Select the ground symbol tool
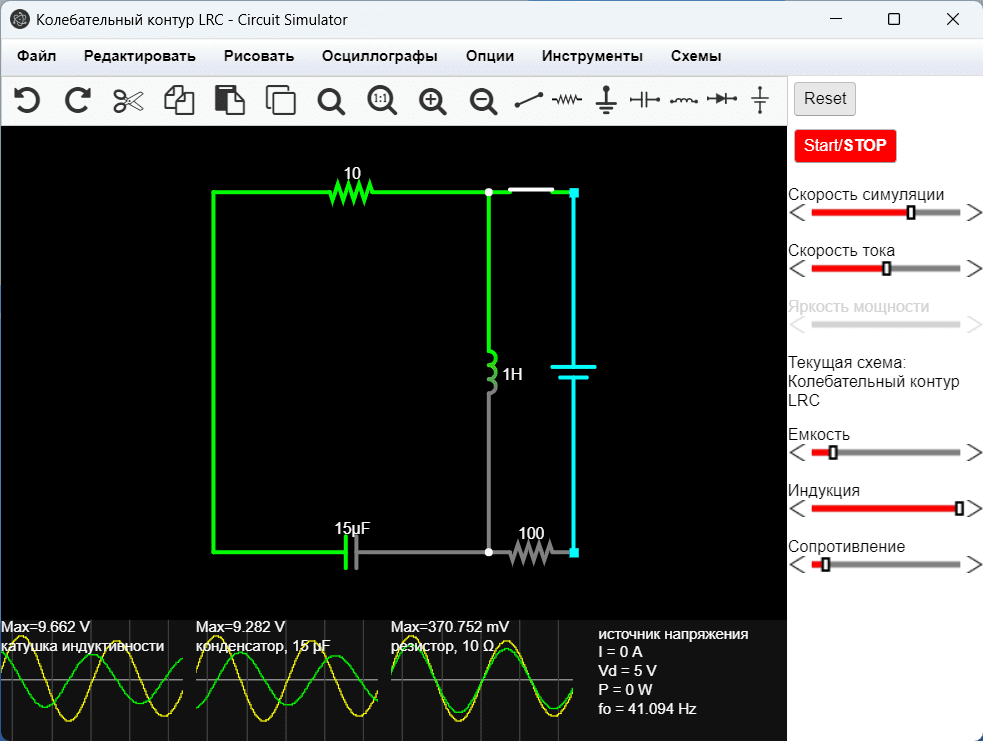 pyautogui.click(x=605, y=100)
